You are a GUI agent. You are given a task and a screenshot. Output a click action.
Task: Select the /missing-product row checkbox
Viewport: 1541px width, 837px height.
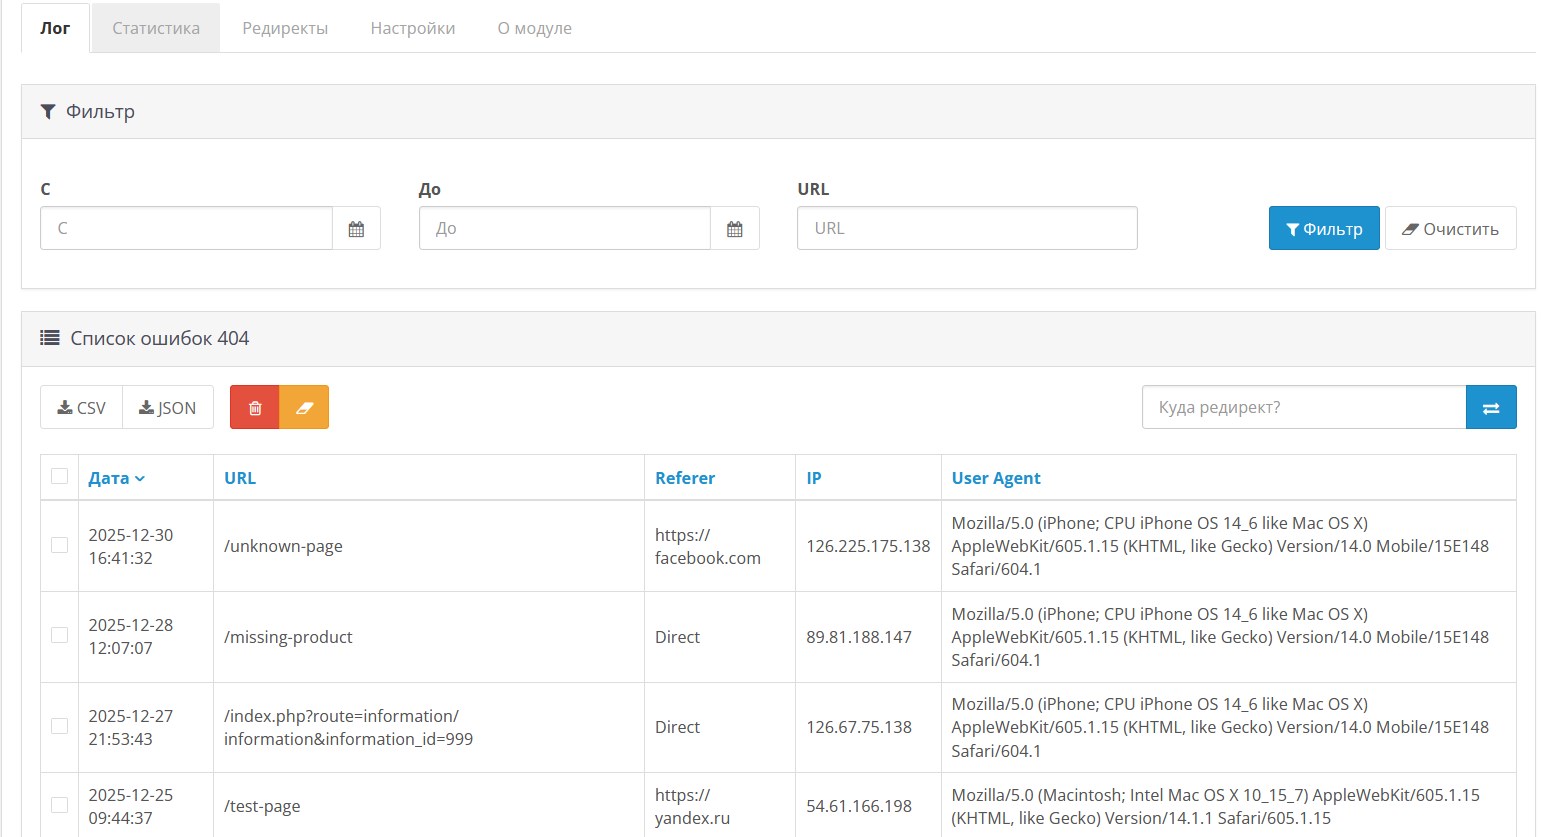pyautogui.click(x=60, y=635)
